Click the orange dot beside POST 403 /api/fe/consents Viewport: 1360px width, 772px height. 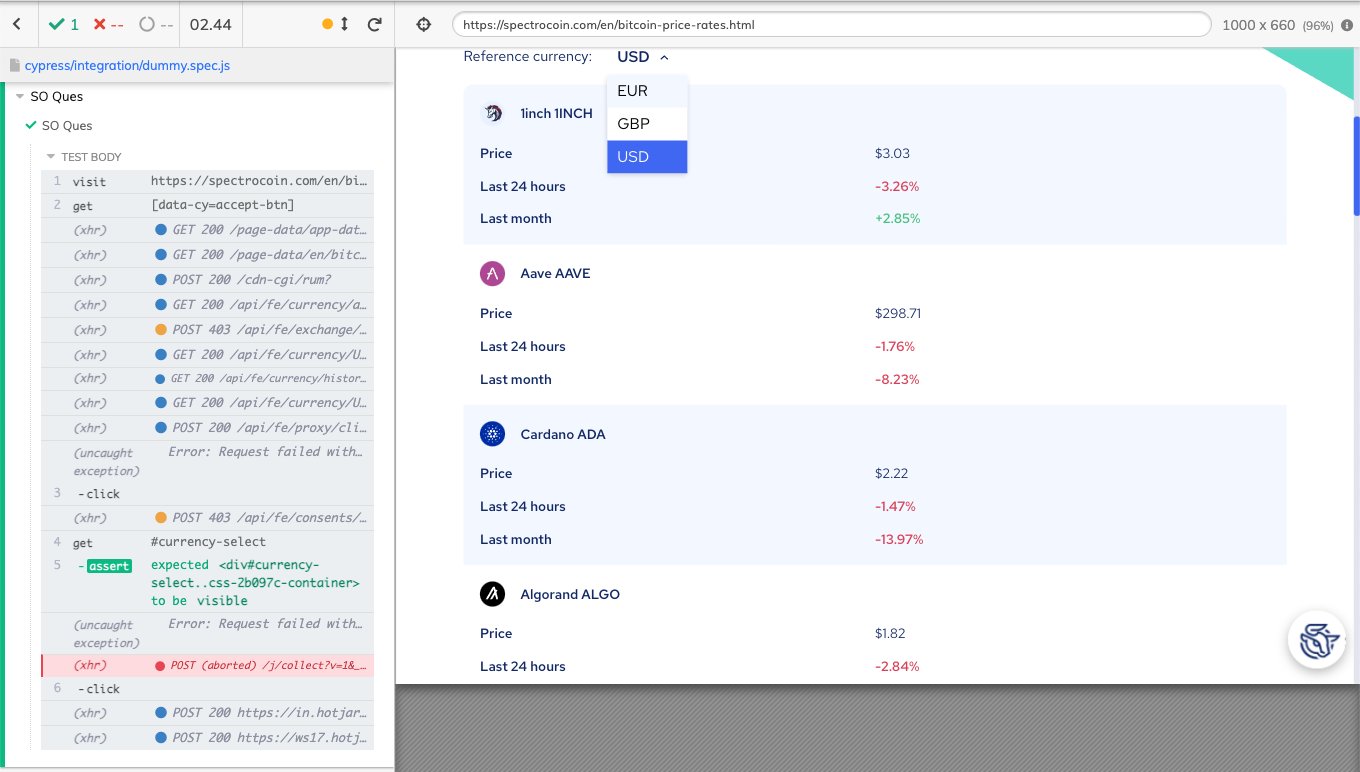(160, 517)
